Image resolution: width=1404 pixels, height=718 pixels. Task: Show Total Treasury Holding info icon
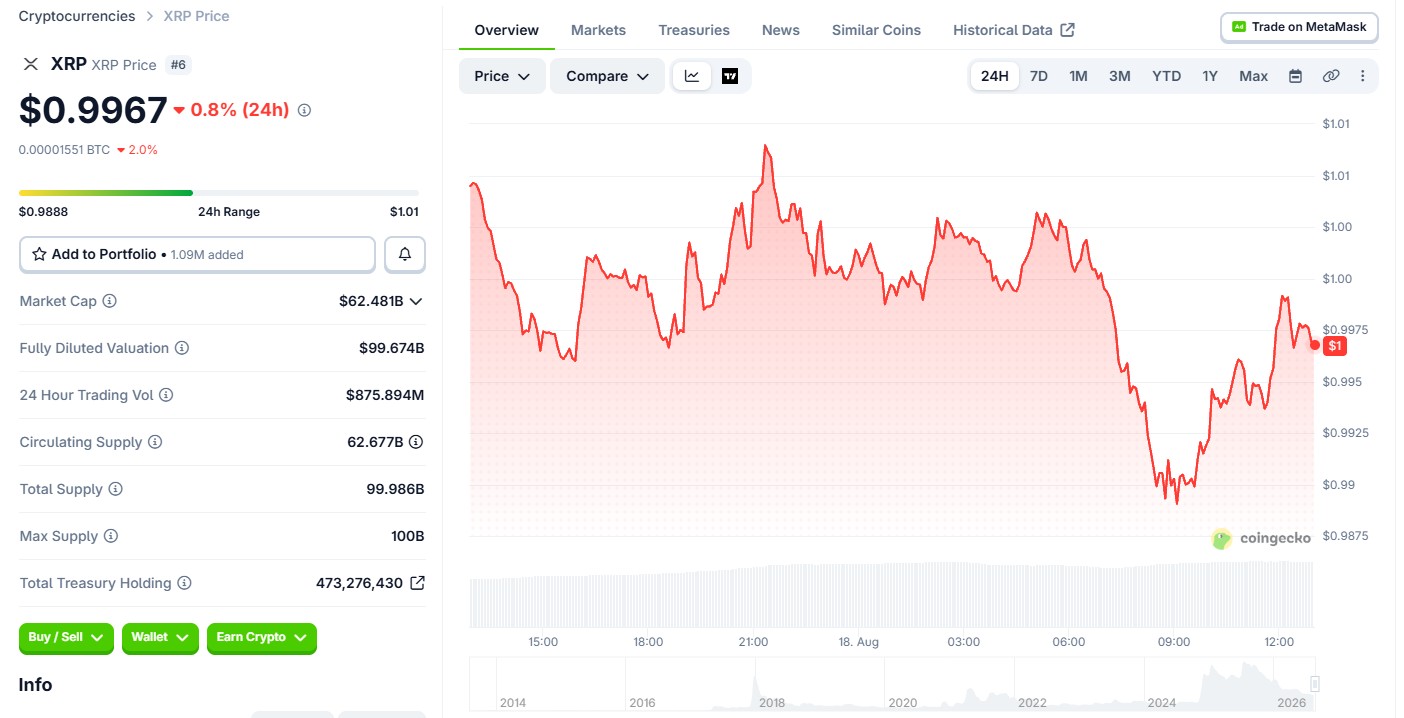[184, 583]
